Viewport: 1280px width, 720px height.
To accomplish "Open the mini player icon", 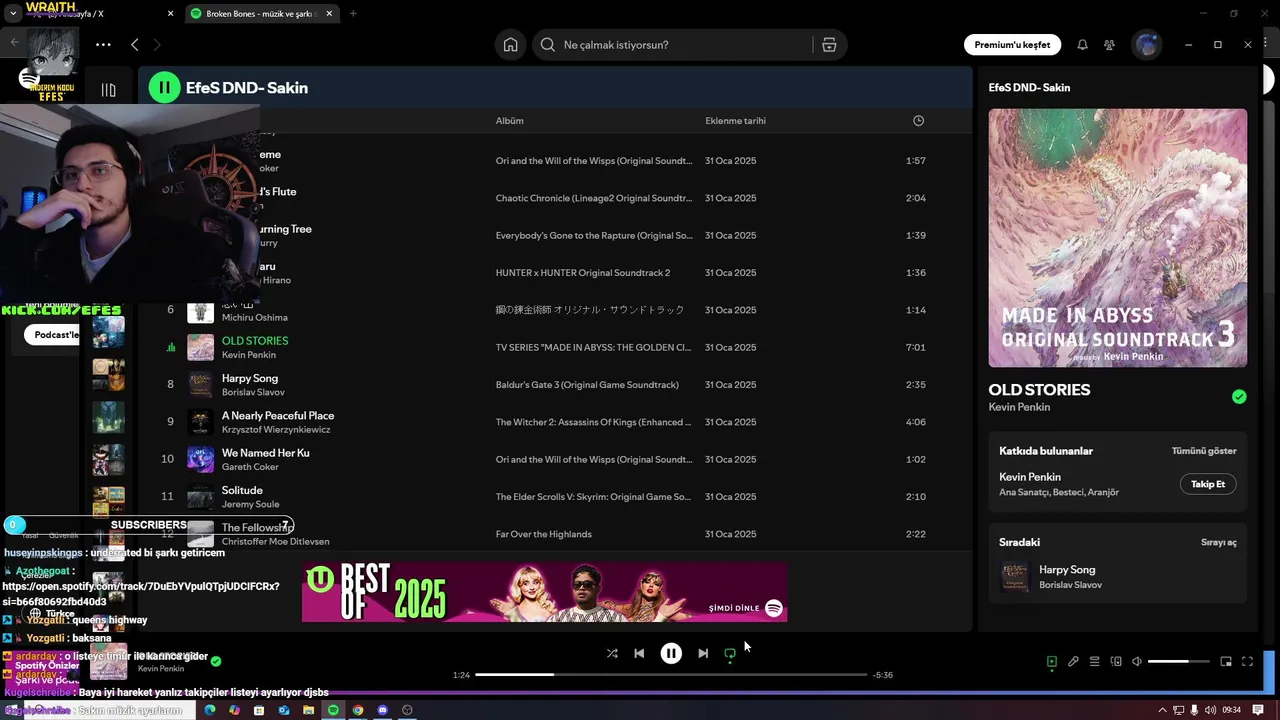I will click(x=1226, y=662).
